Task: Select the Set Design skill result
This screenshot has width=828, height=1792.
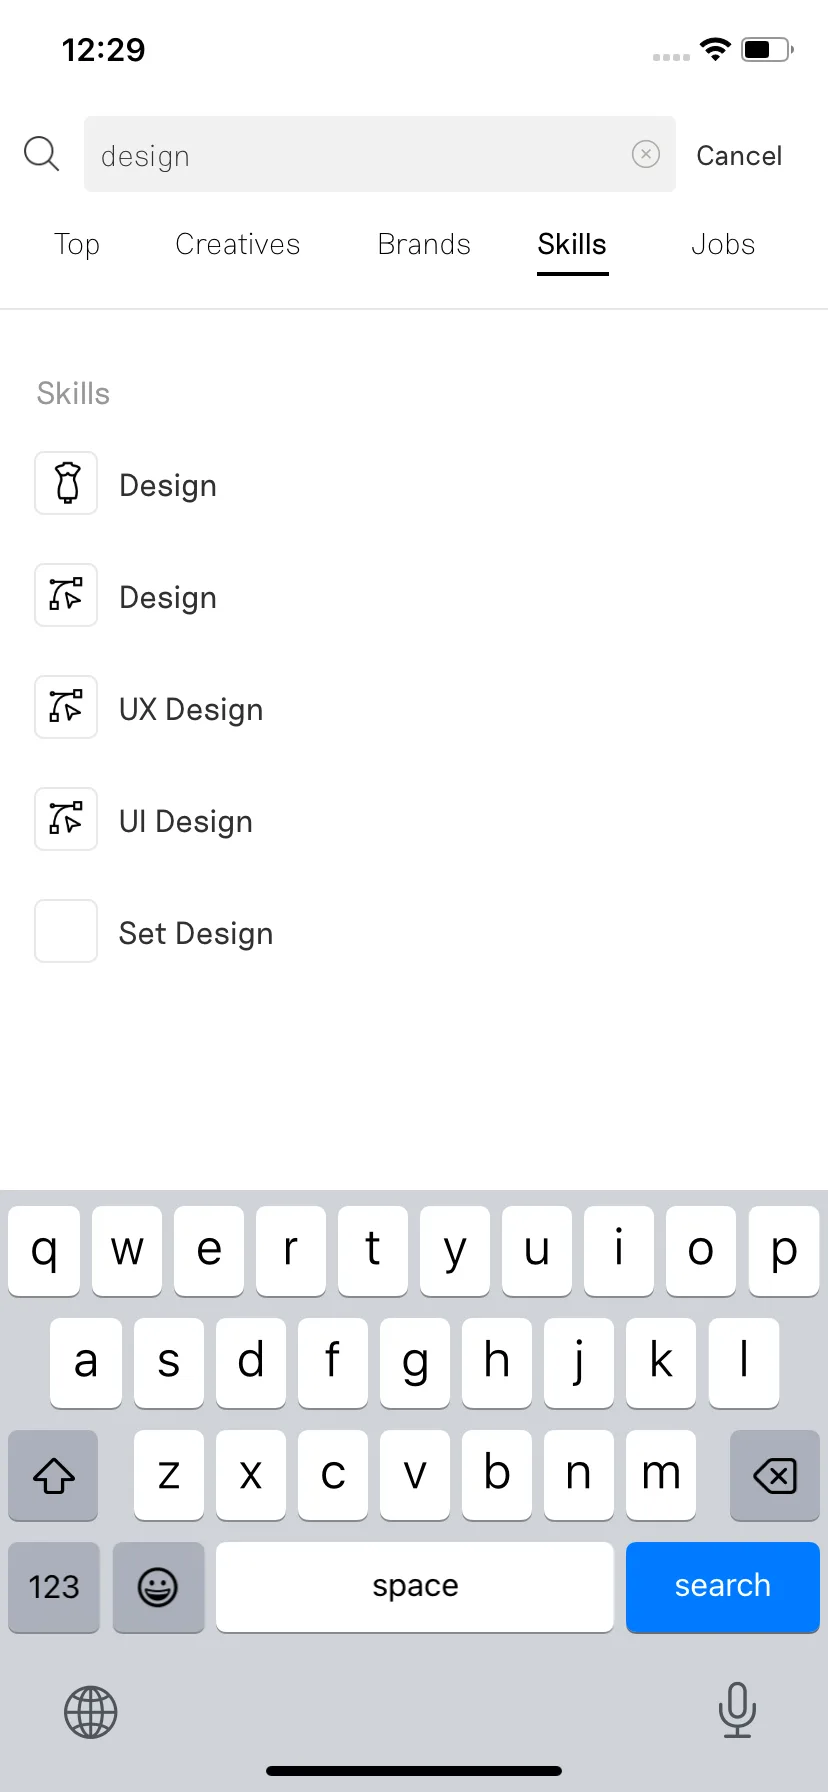Action: (x=414, y=932)
